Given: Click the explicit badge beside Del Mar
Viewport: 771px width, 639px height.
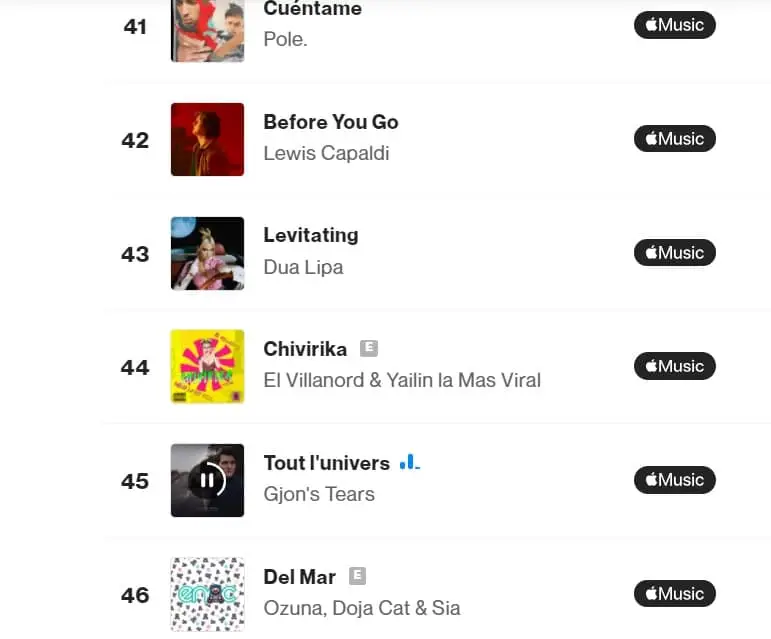Looking at the screenshot, I should pos(357,576).
